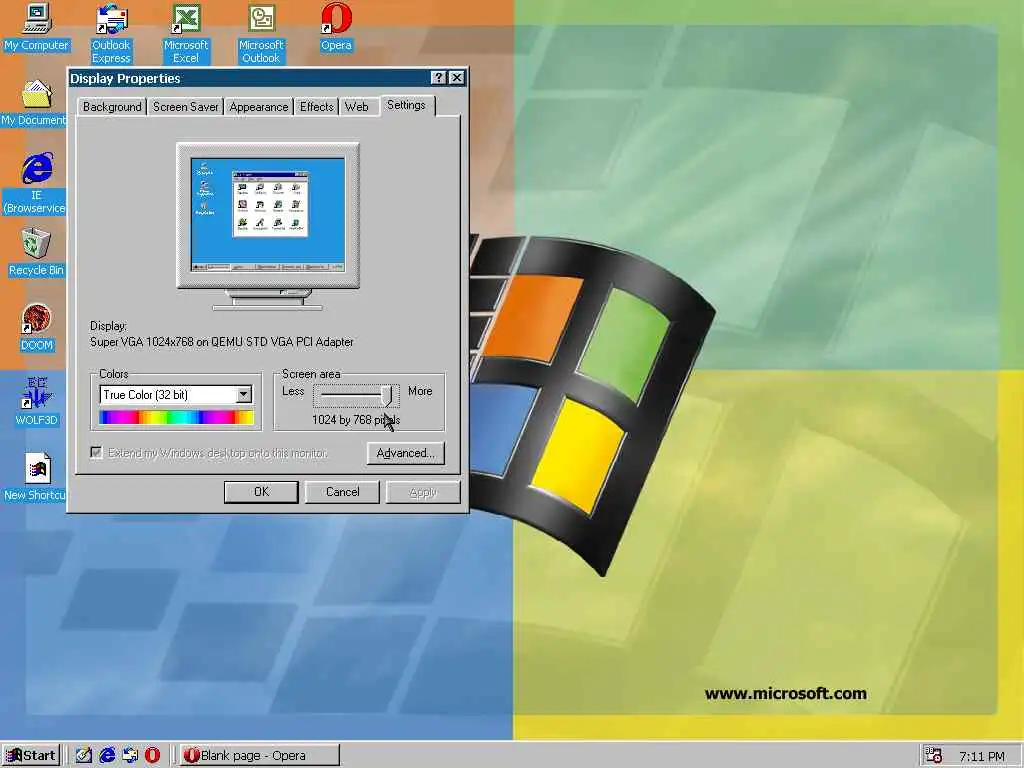Open the Colors depth dropdown

(244, 394)
